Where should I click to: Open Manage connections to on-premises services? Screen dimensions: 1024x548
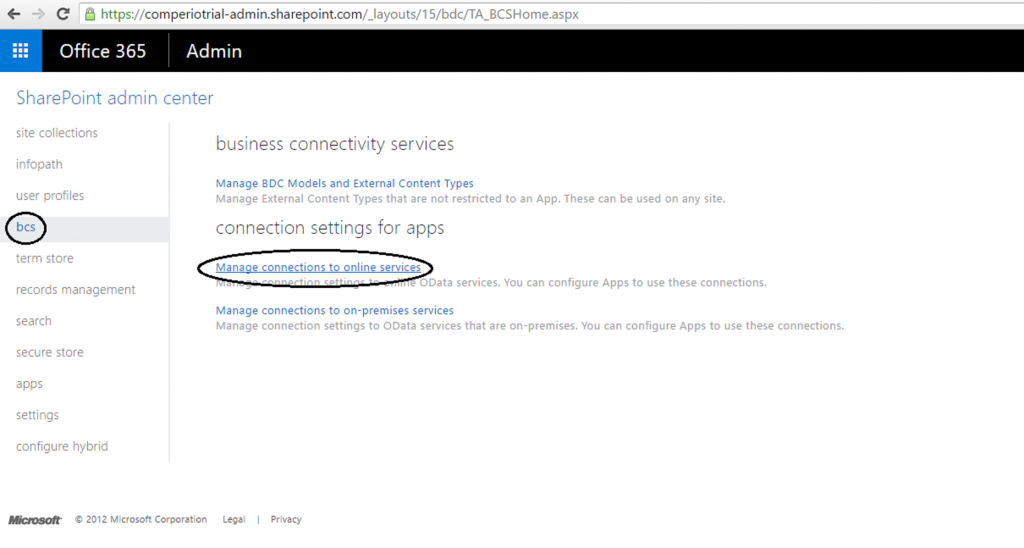(x=334, y=310)
